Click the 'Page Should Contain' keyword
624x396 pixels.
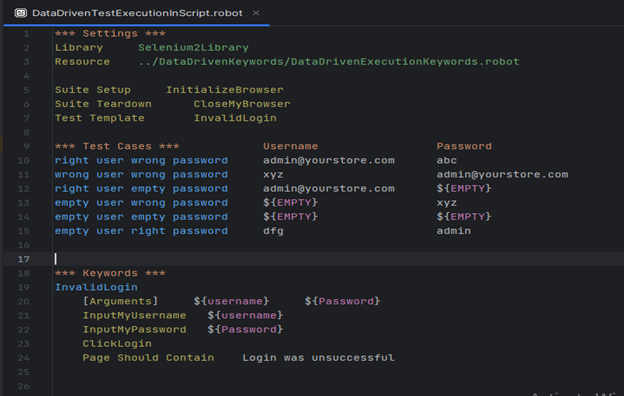click(x=148, y=358)
